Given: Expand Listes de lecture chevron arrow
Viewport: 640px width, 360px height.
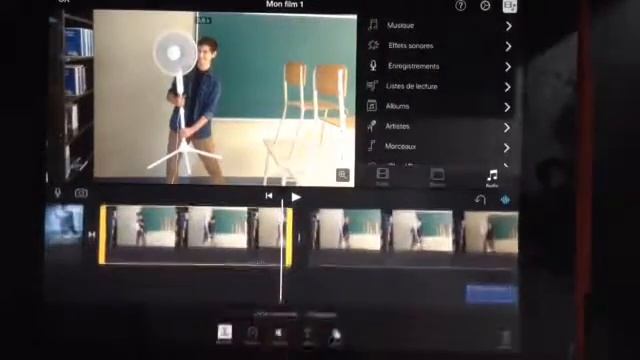Looking at the screenshot, I should [x=507, y=87].
